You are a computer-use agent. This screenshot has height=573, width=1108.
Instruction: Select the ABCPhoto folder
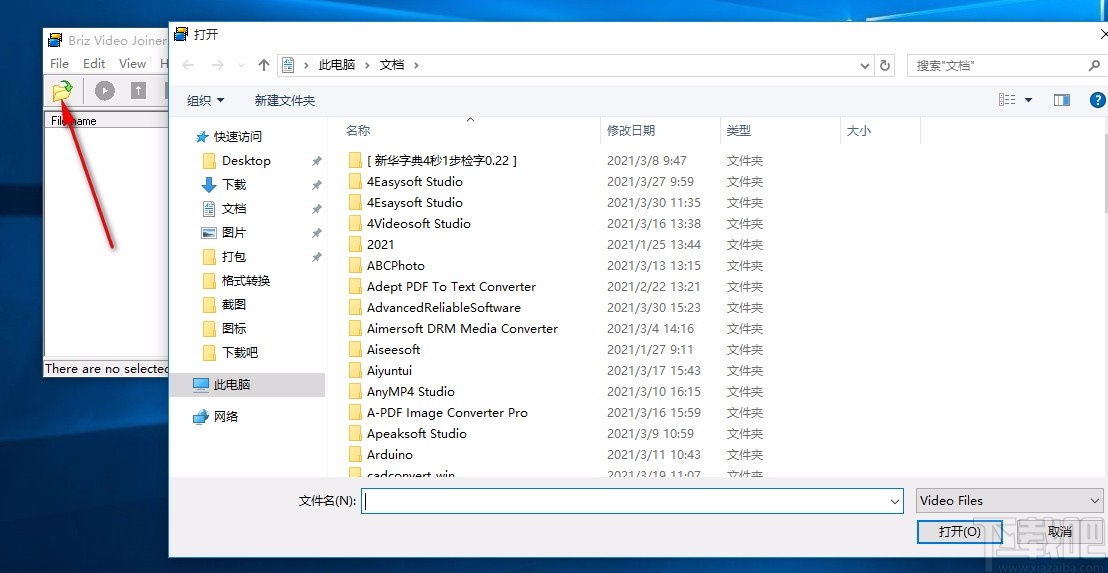point(396,266)
